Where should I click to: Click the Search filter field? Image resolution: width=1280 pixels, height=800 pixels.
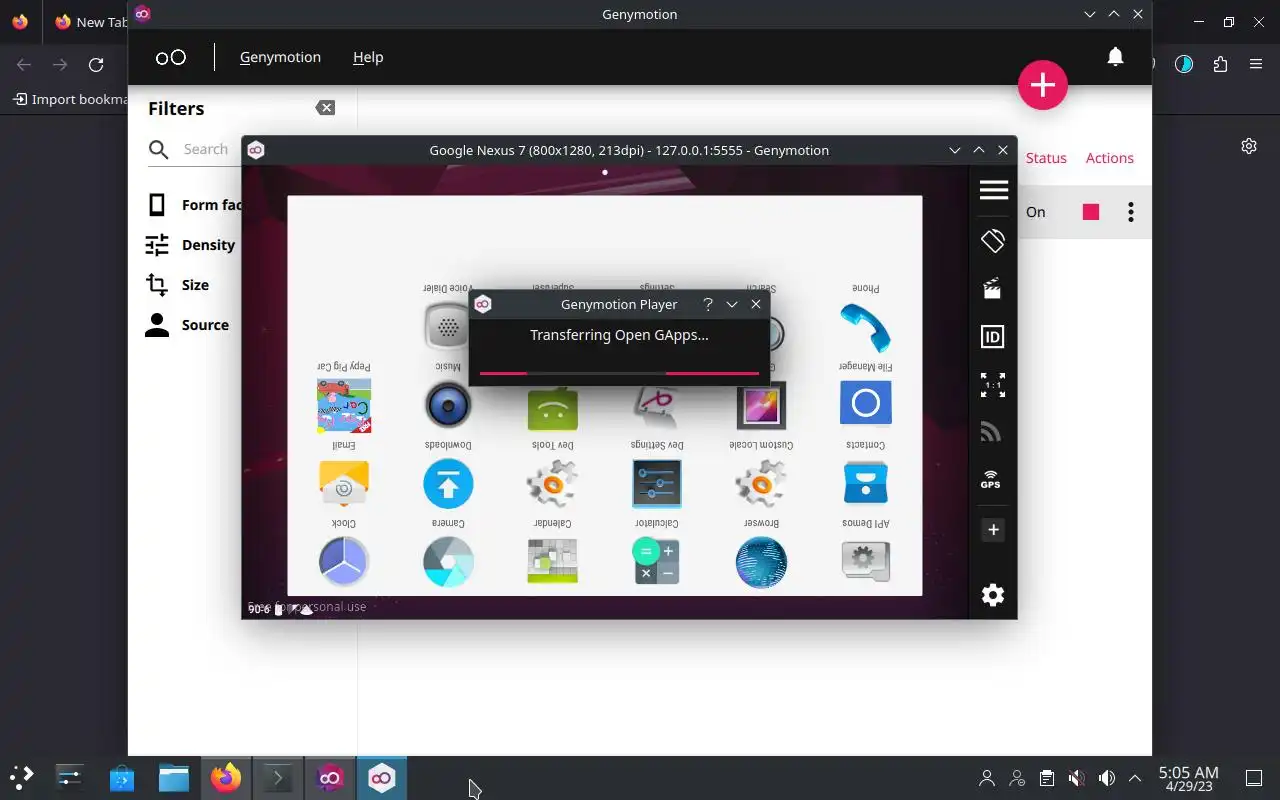coord(195,149)
